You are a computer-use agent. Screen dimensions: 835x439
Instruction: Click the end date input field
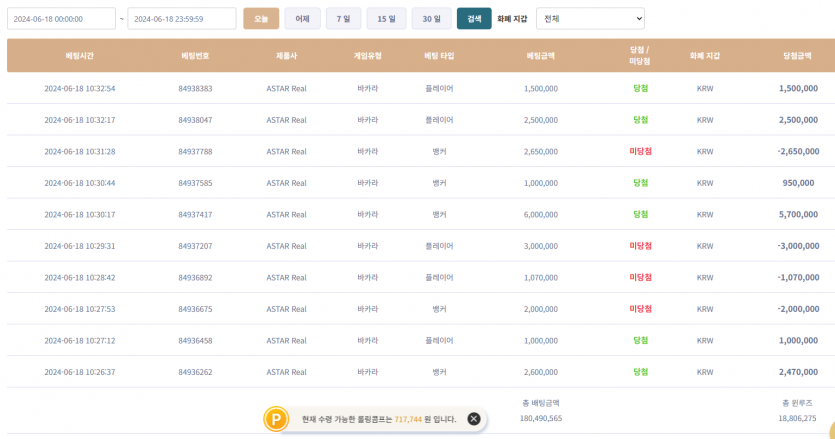point(182,19)
